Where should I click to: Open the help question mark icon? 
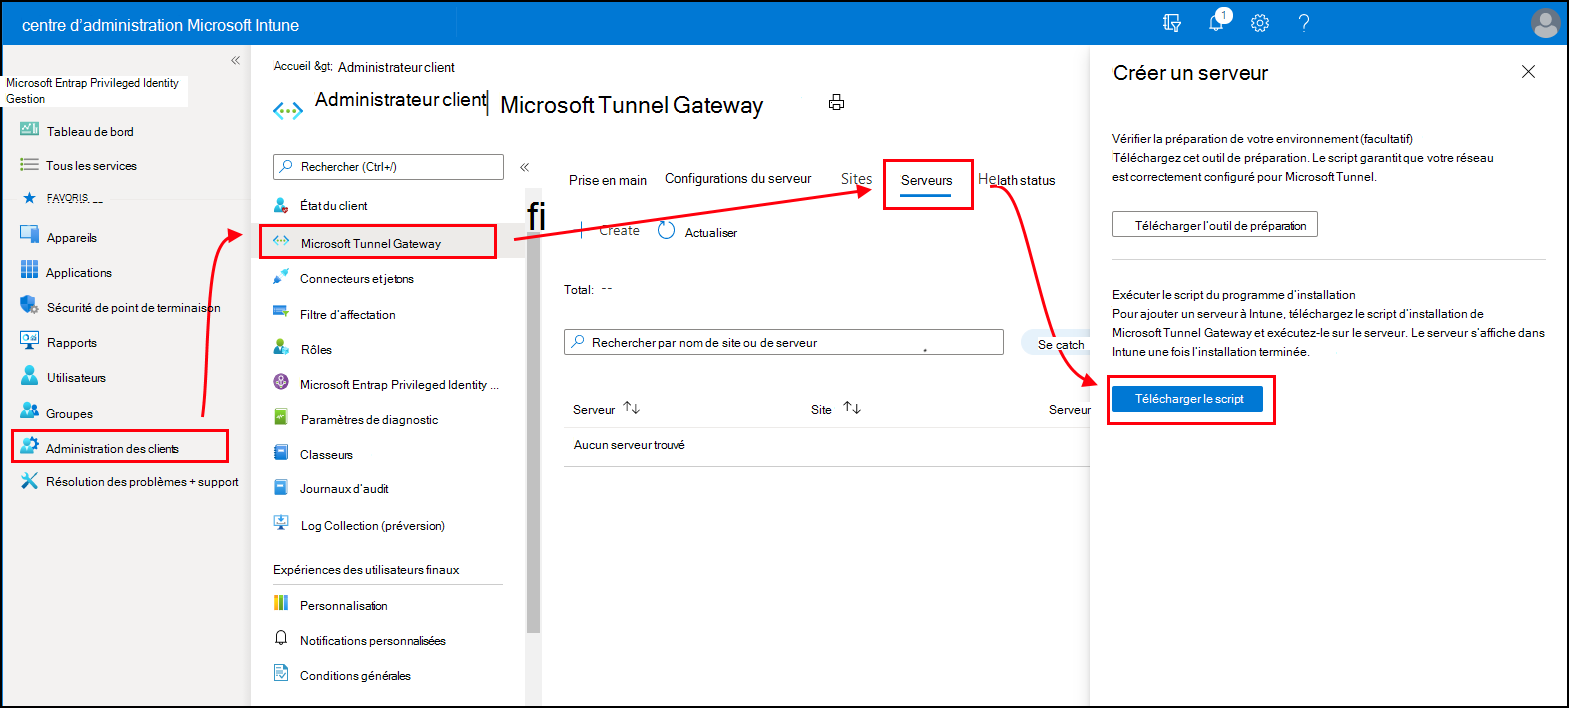pyautogui.click(x=1304, y=23)
